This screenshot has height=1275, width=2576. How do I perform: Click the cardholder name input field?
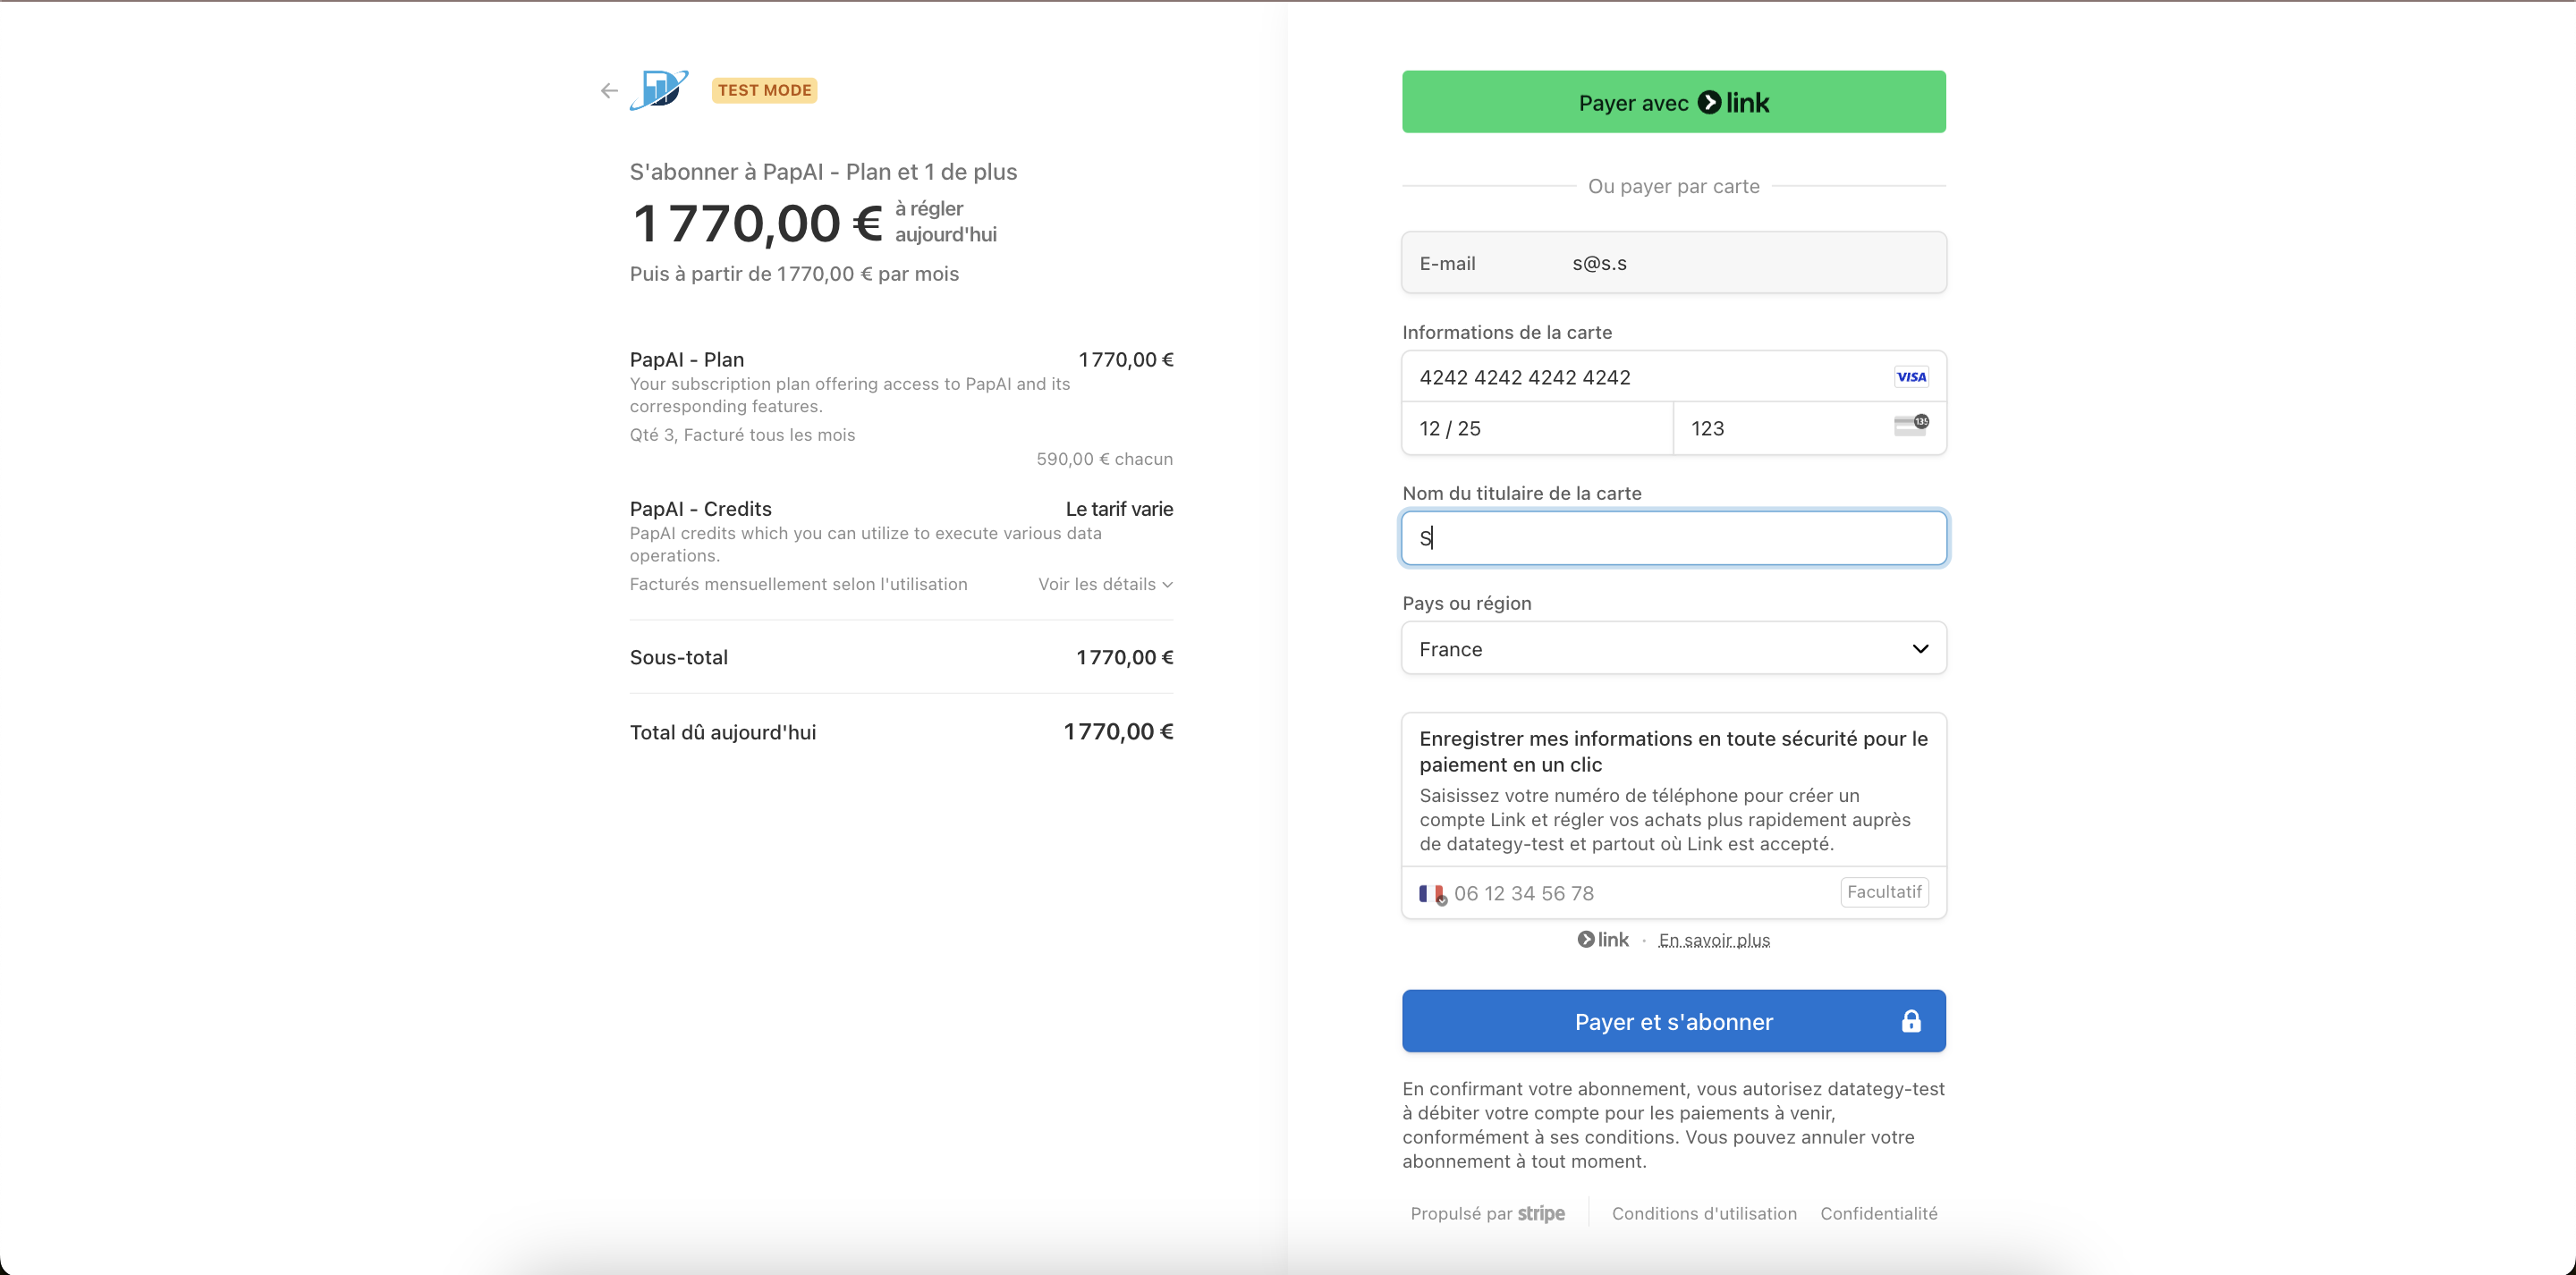[x=1673, y=538]
